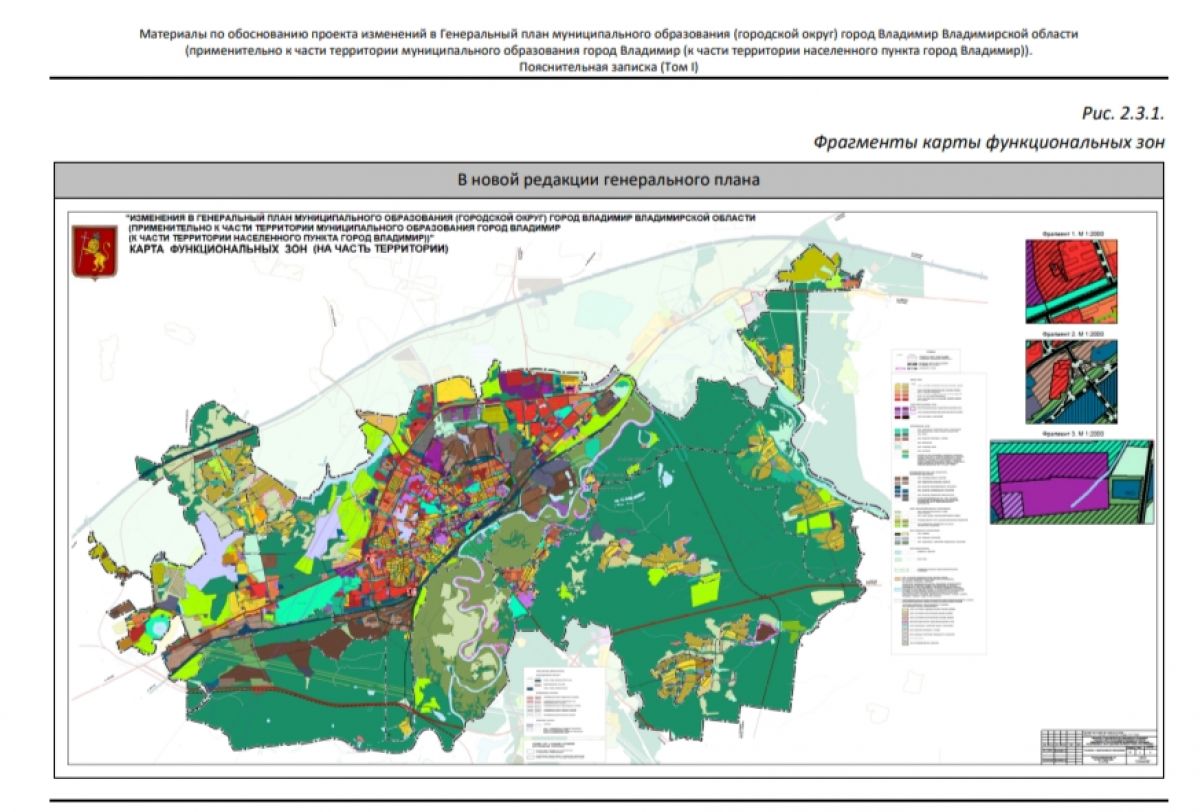Viewport: 1200px width, 812px height.
Task: Click header 'В новой редакции генерального плана'
Action: click(609, 180)
